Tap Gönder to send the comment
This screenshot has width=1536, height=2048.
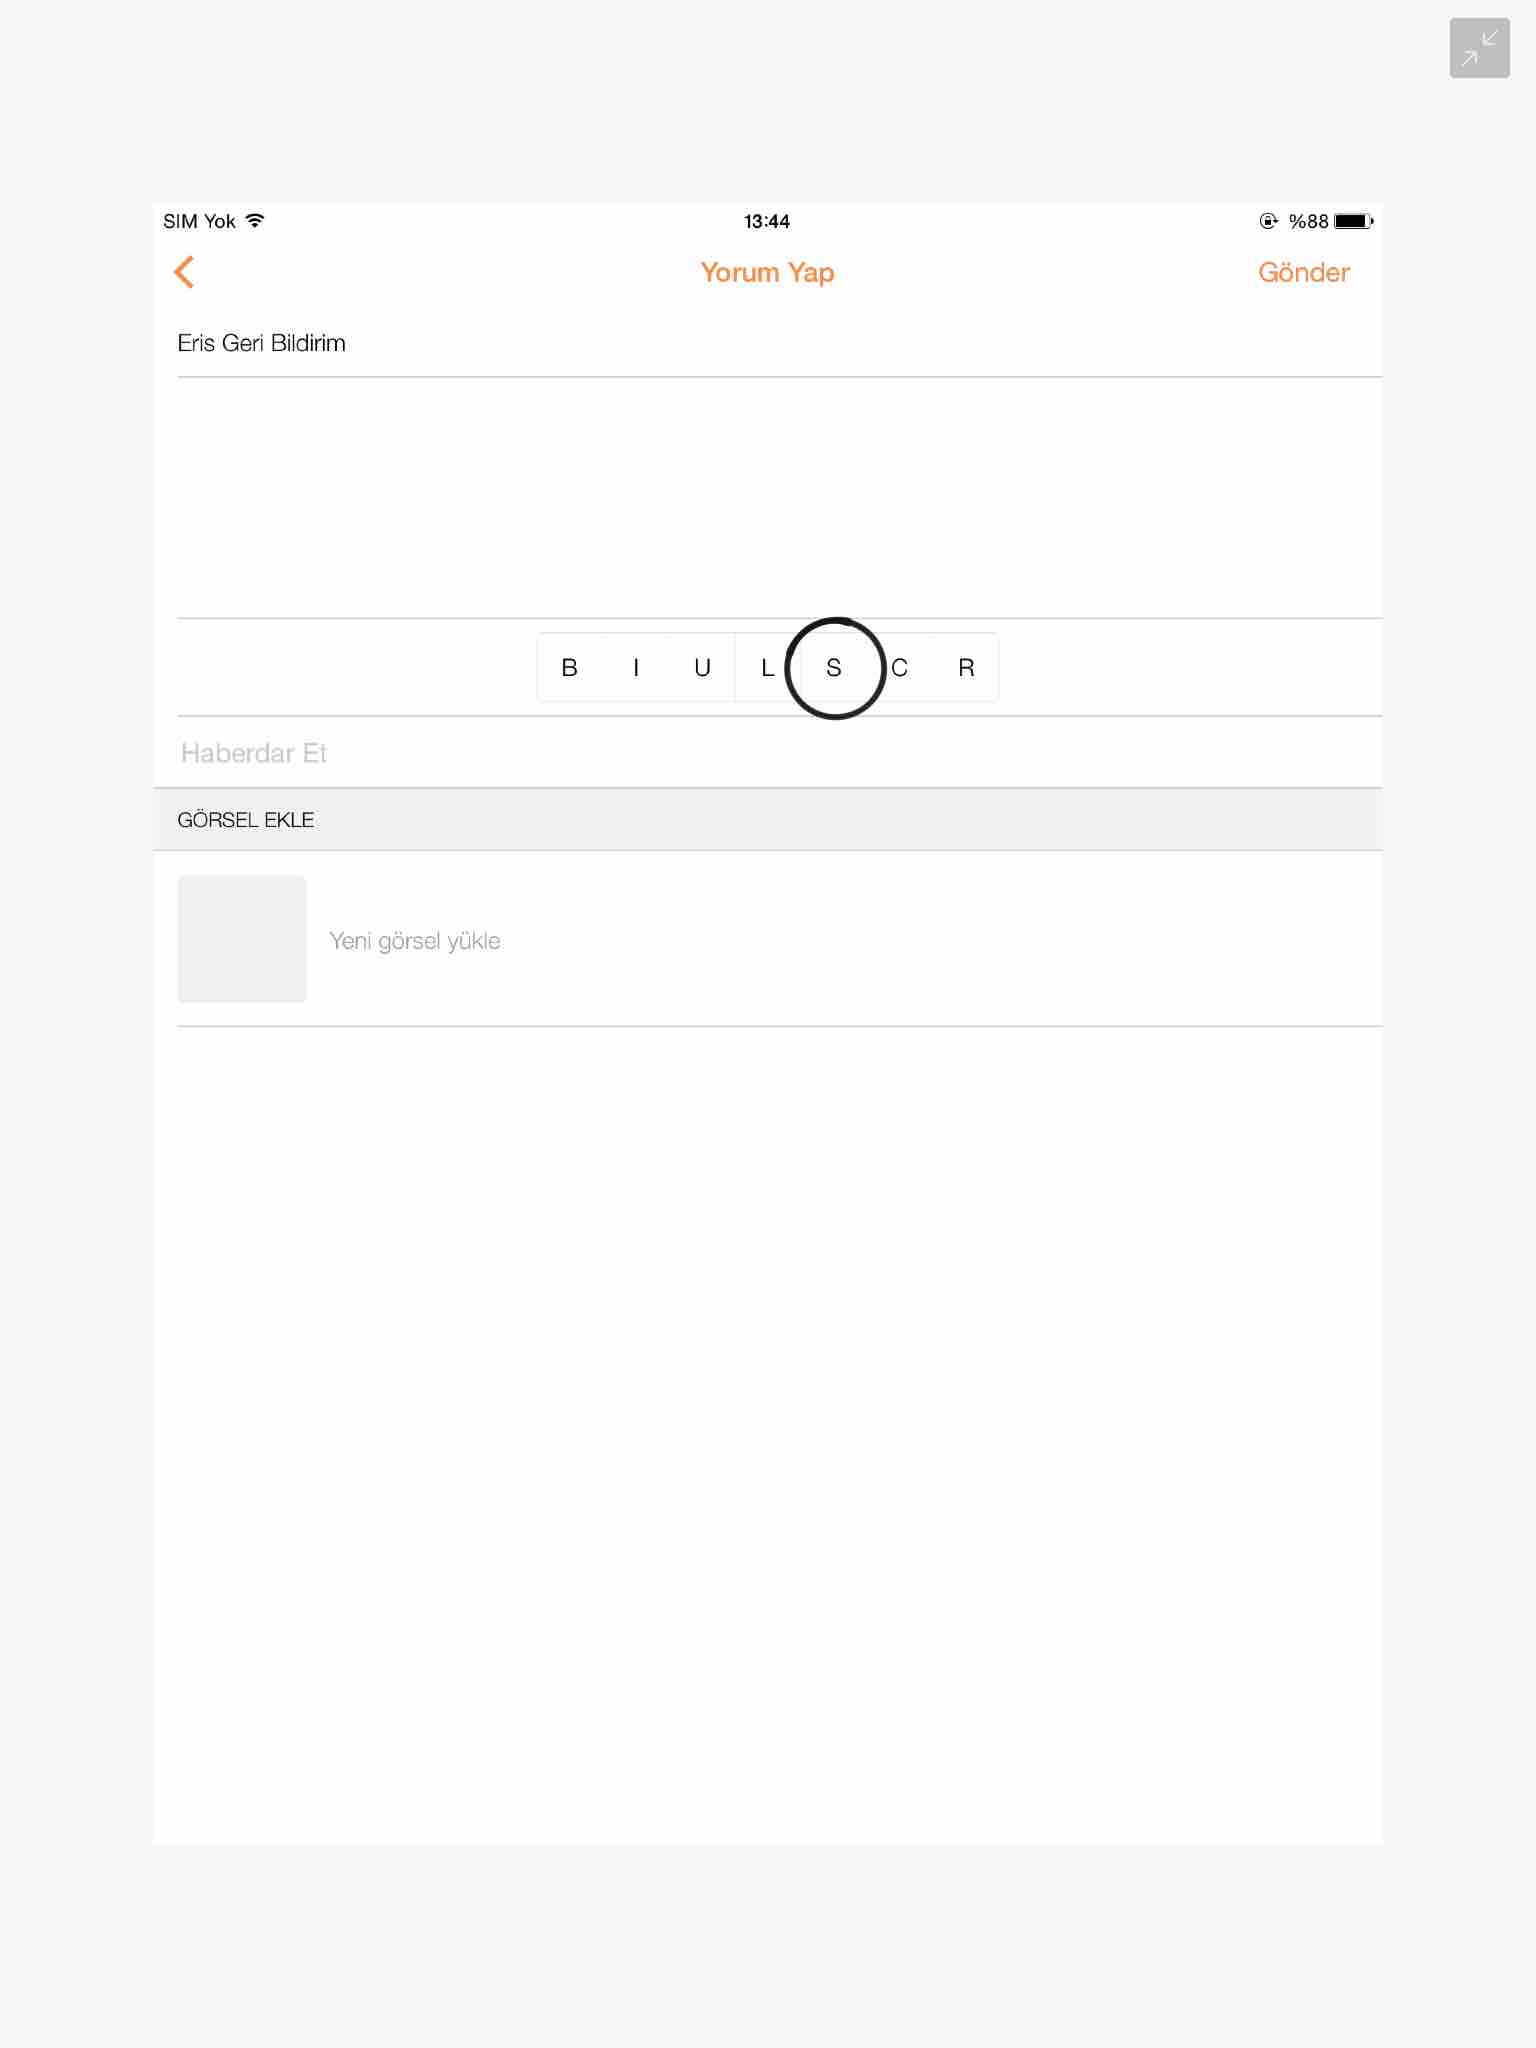1303,272
